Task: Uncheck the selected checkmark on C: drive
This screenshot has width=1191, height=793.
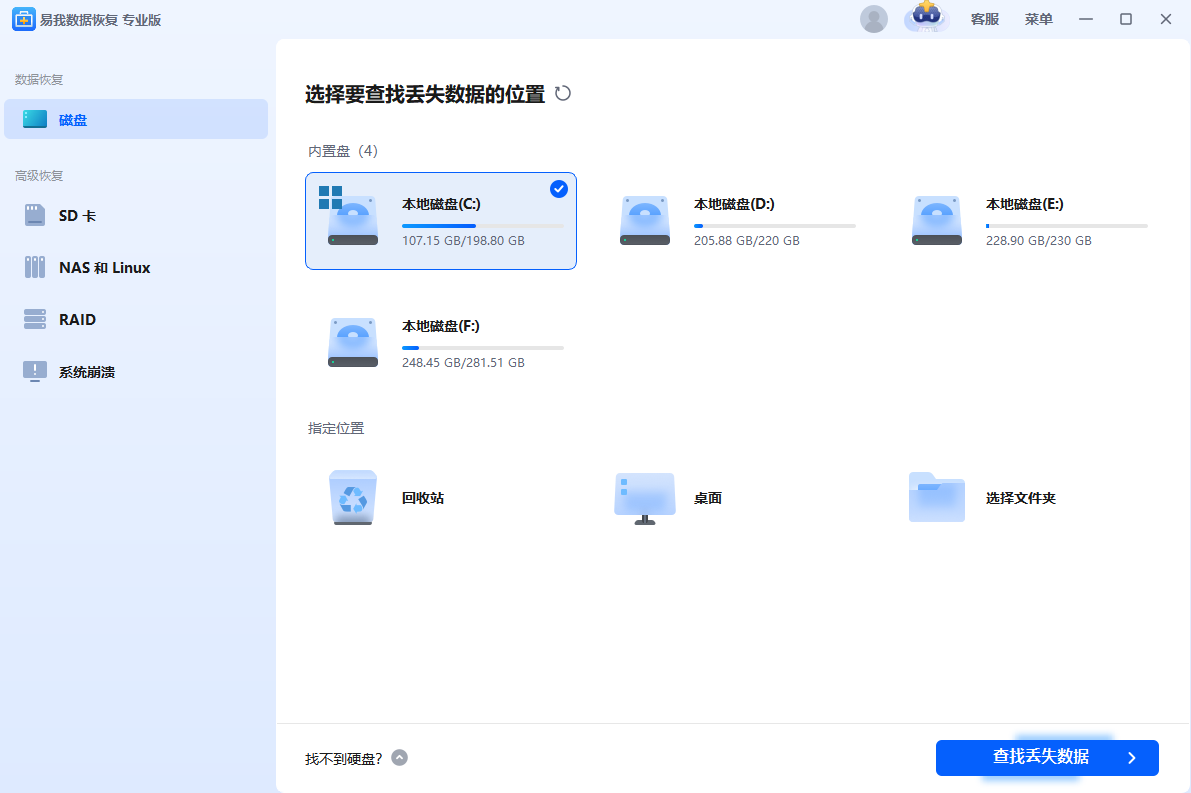Action: pos(559,189)
